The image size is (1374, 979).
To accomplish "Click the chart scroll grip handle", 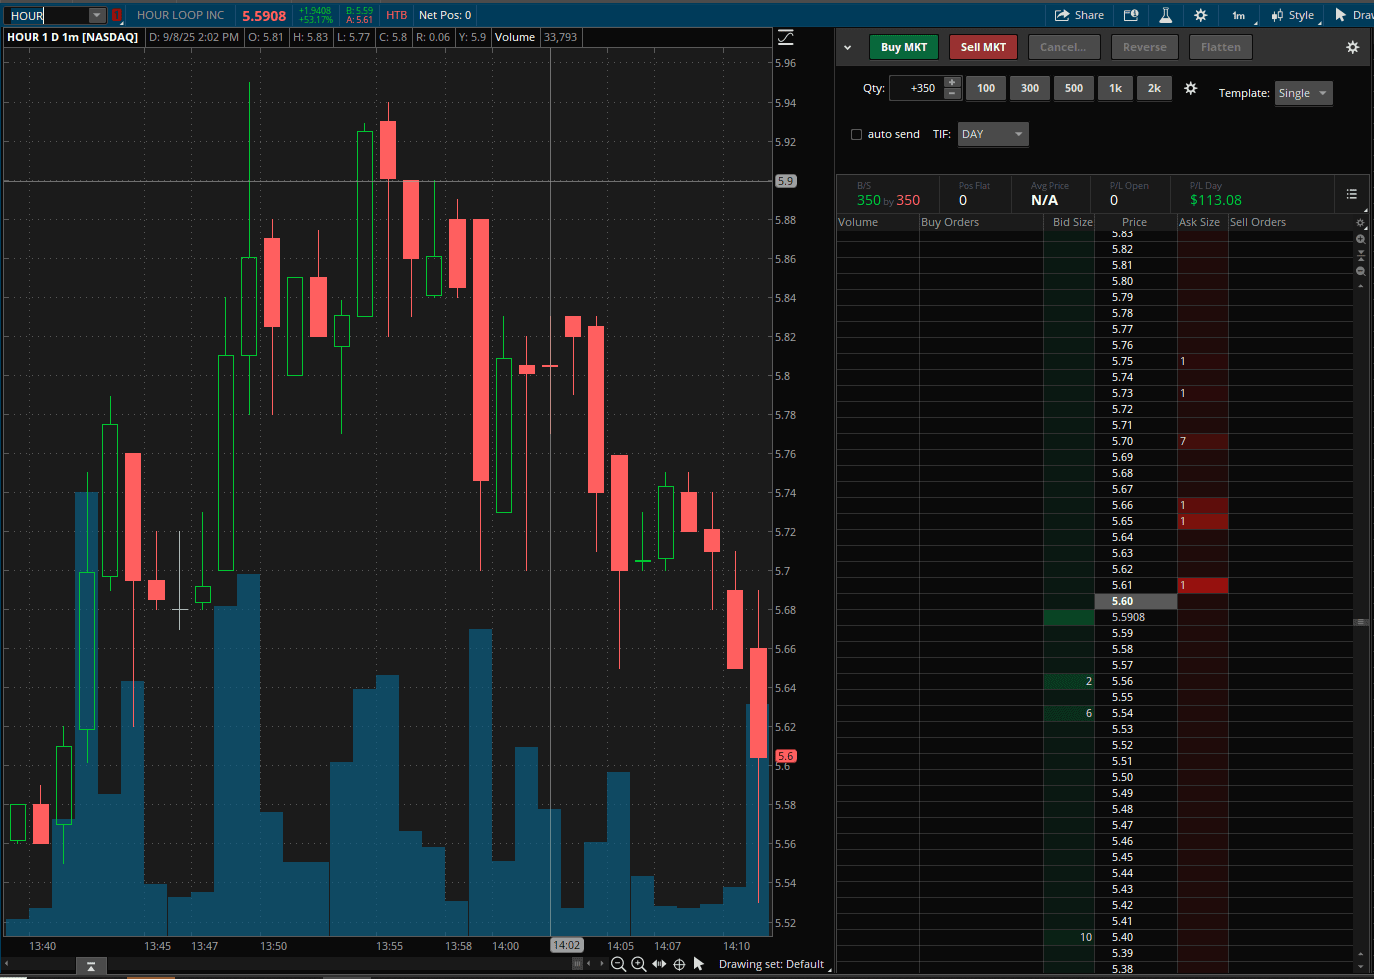I will 577,964.
